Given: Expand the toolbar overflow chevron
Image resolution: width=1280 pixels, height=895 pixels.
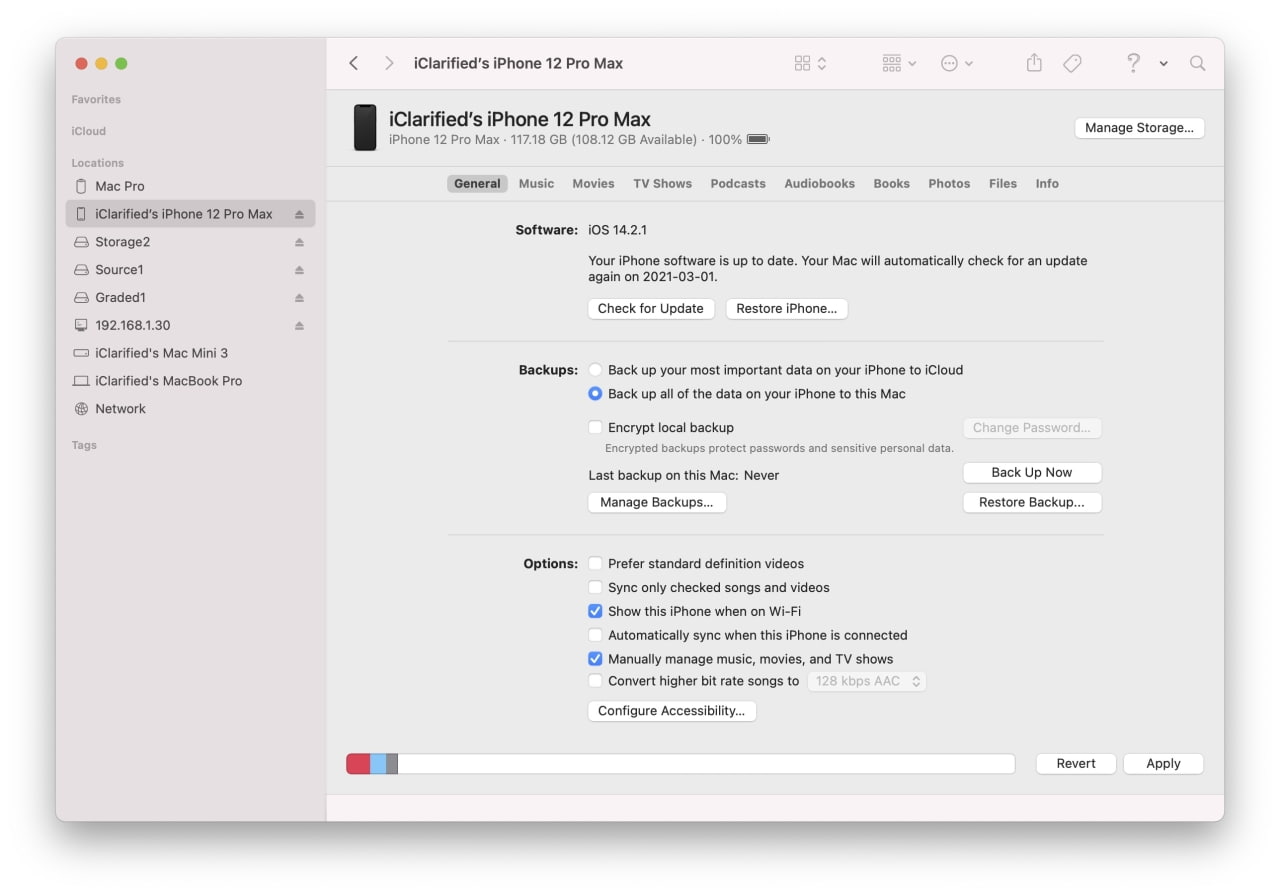Looking at the screenshot, I should [x=1164, y=64].
